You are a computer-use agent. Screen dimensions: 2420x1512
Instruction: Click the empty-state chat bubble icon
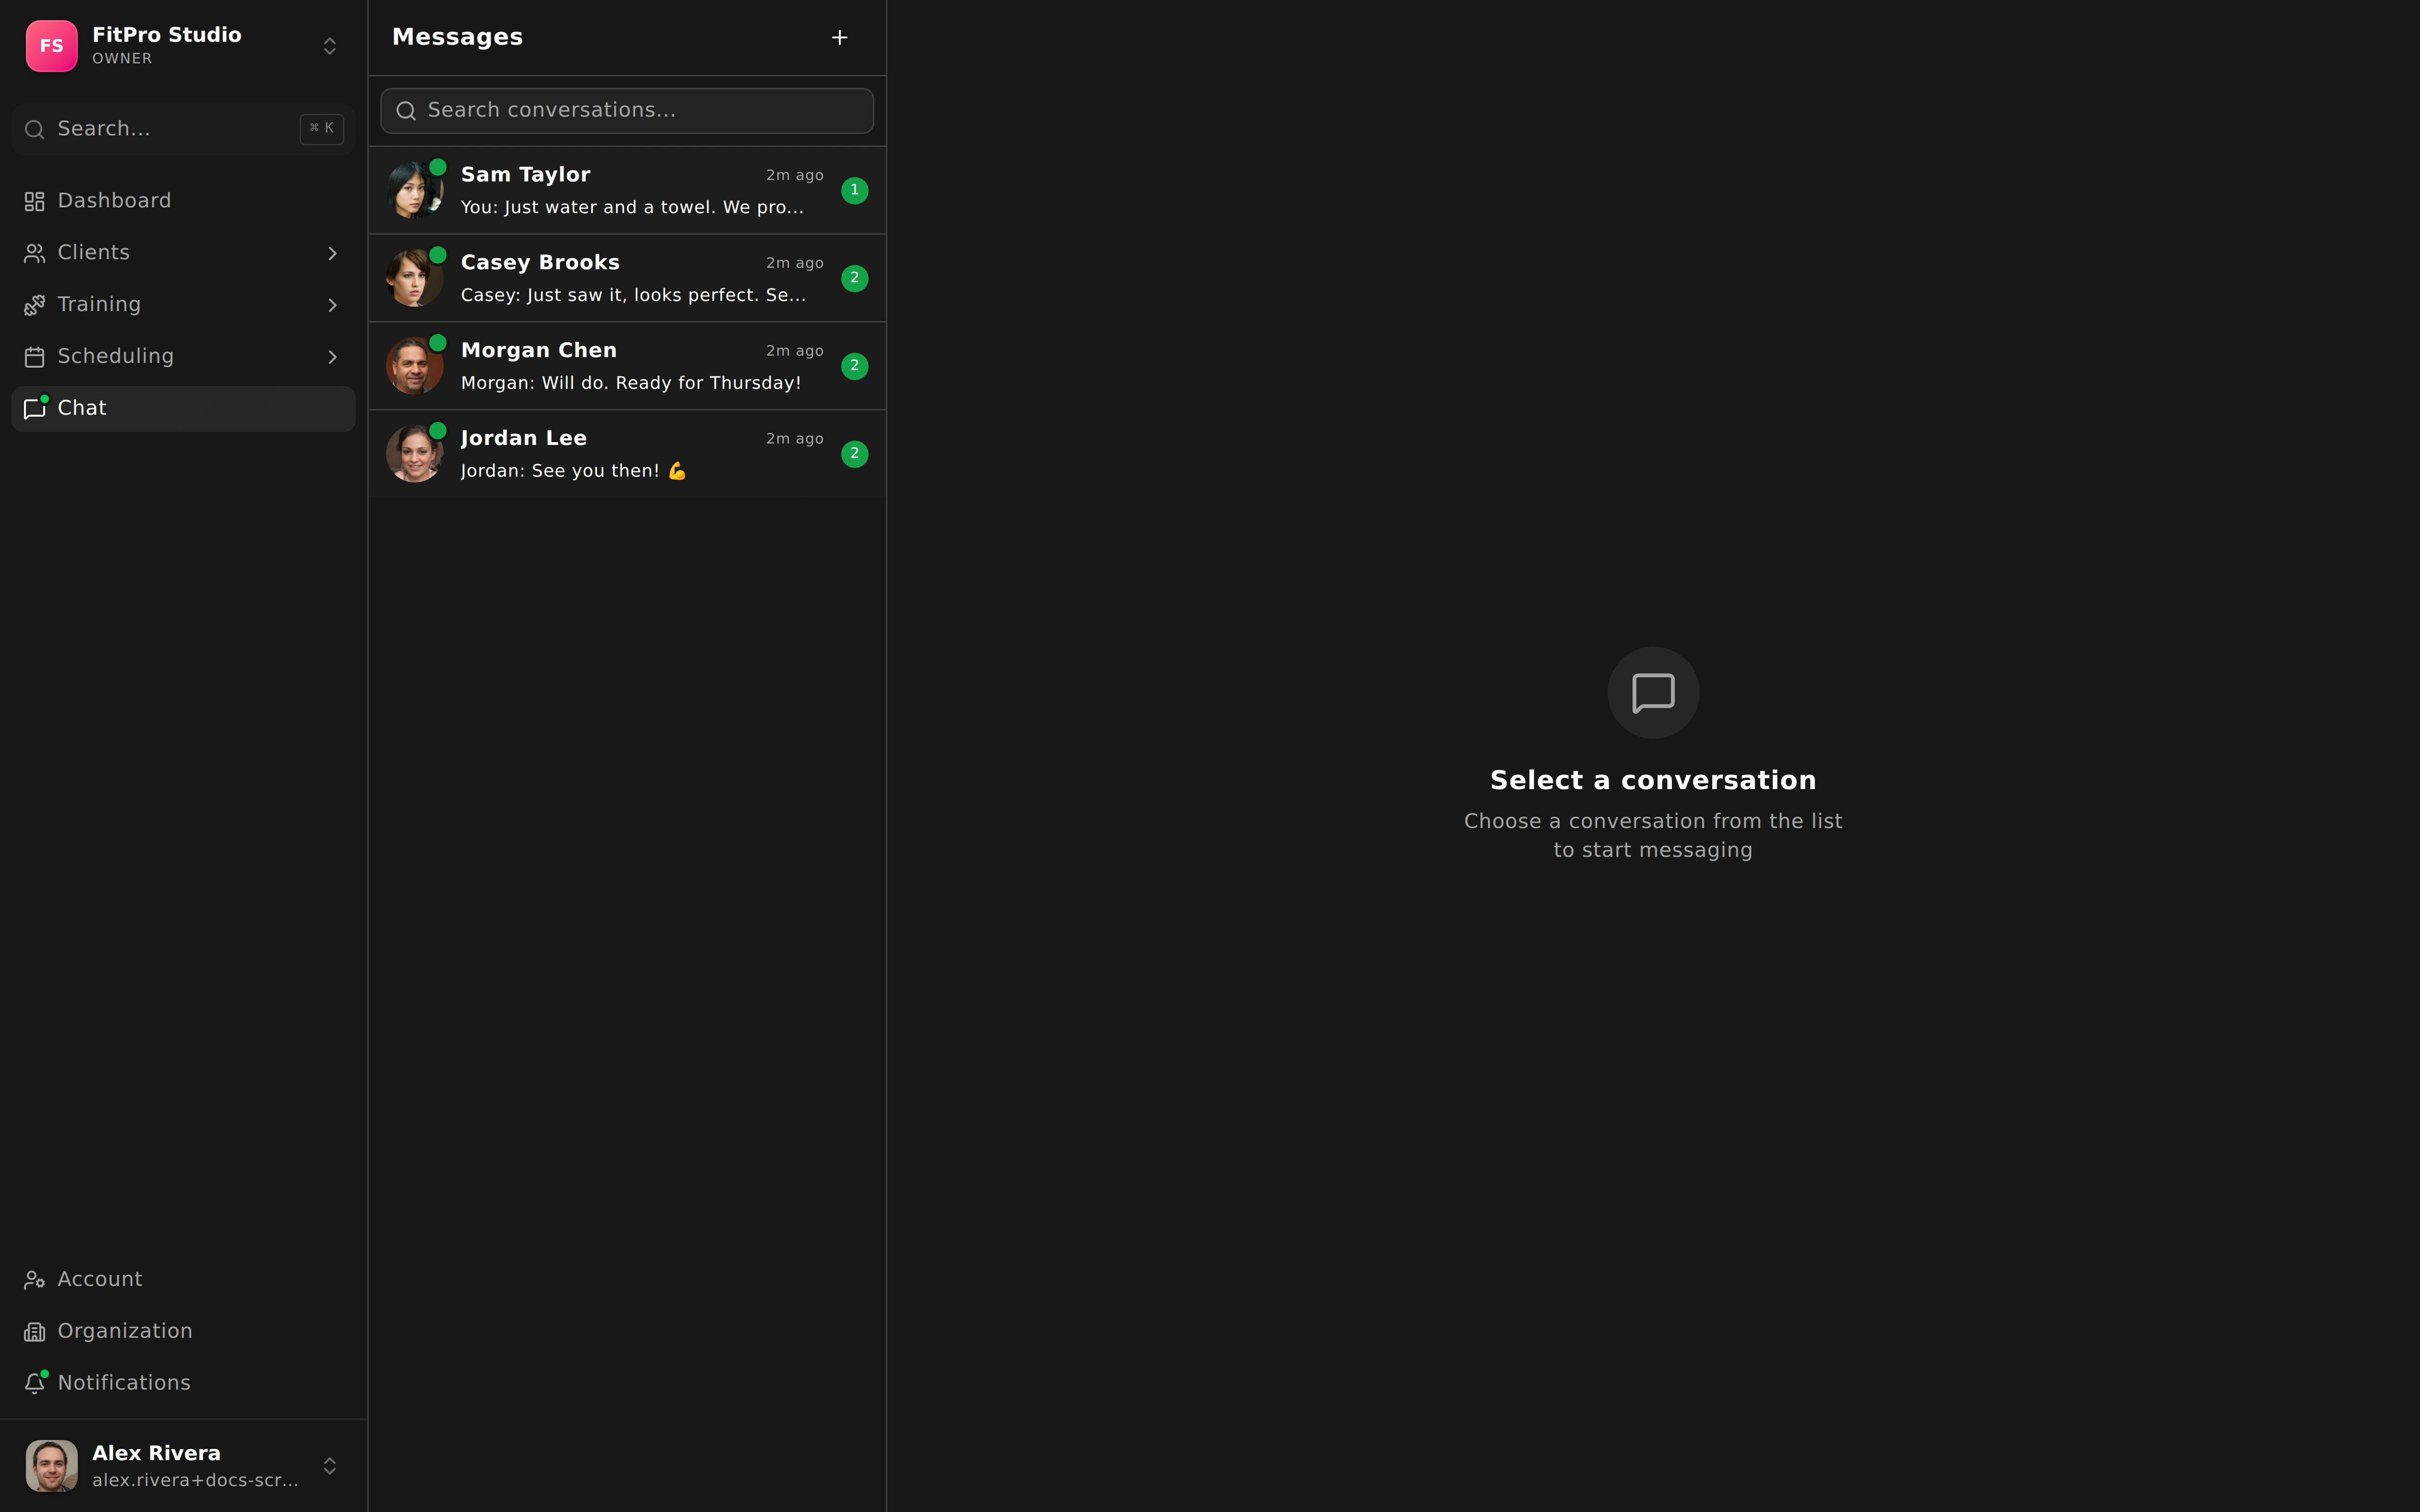tap(1653, 693)
